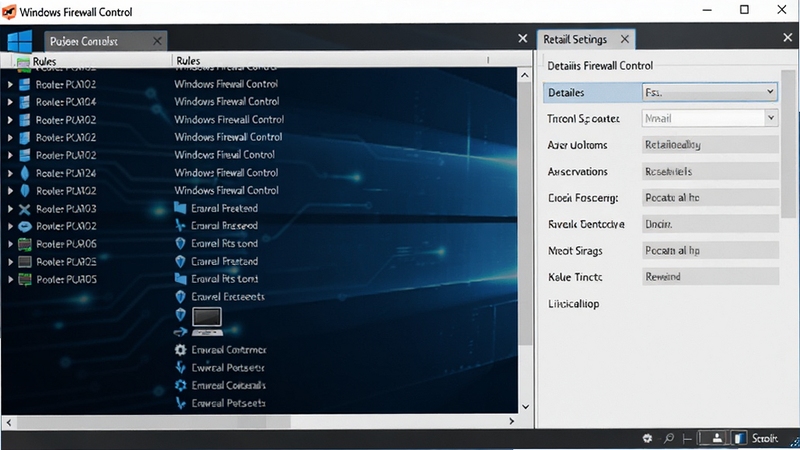Screen dimensions: 800x450
Task: Close the right settings panel
Action: 788,37
